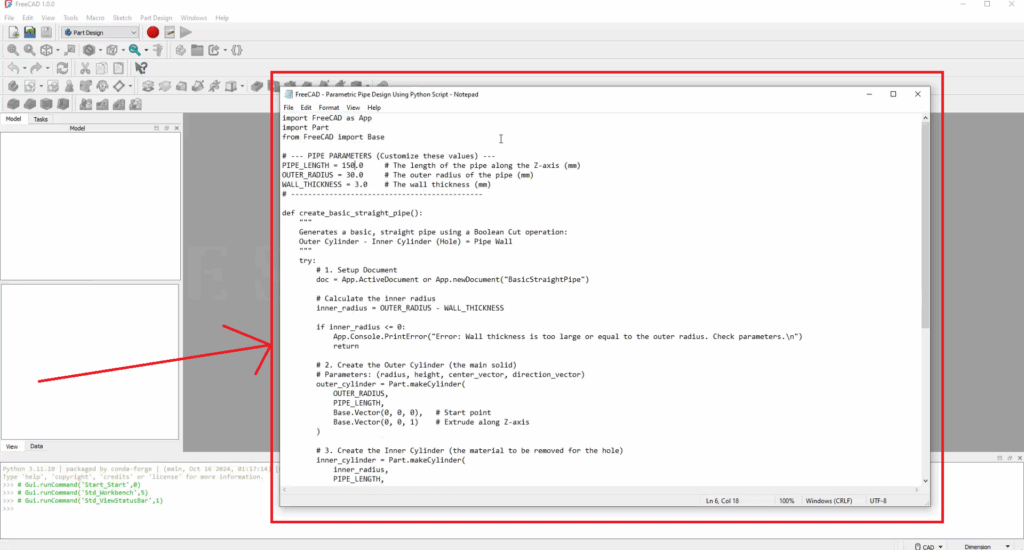This screenshot has height=550, width=1024.
Task: Float the Model panel with undock button
Action: tap(167, 128)
